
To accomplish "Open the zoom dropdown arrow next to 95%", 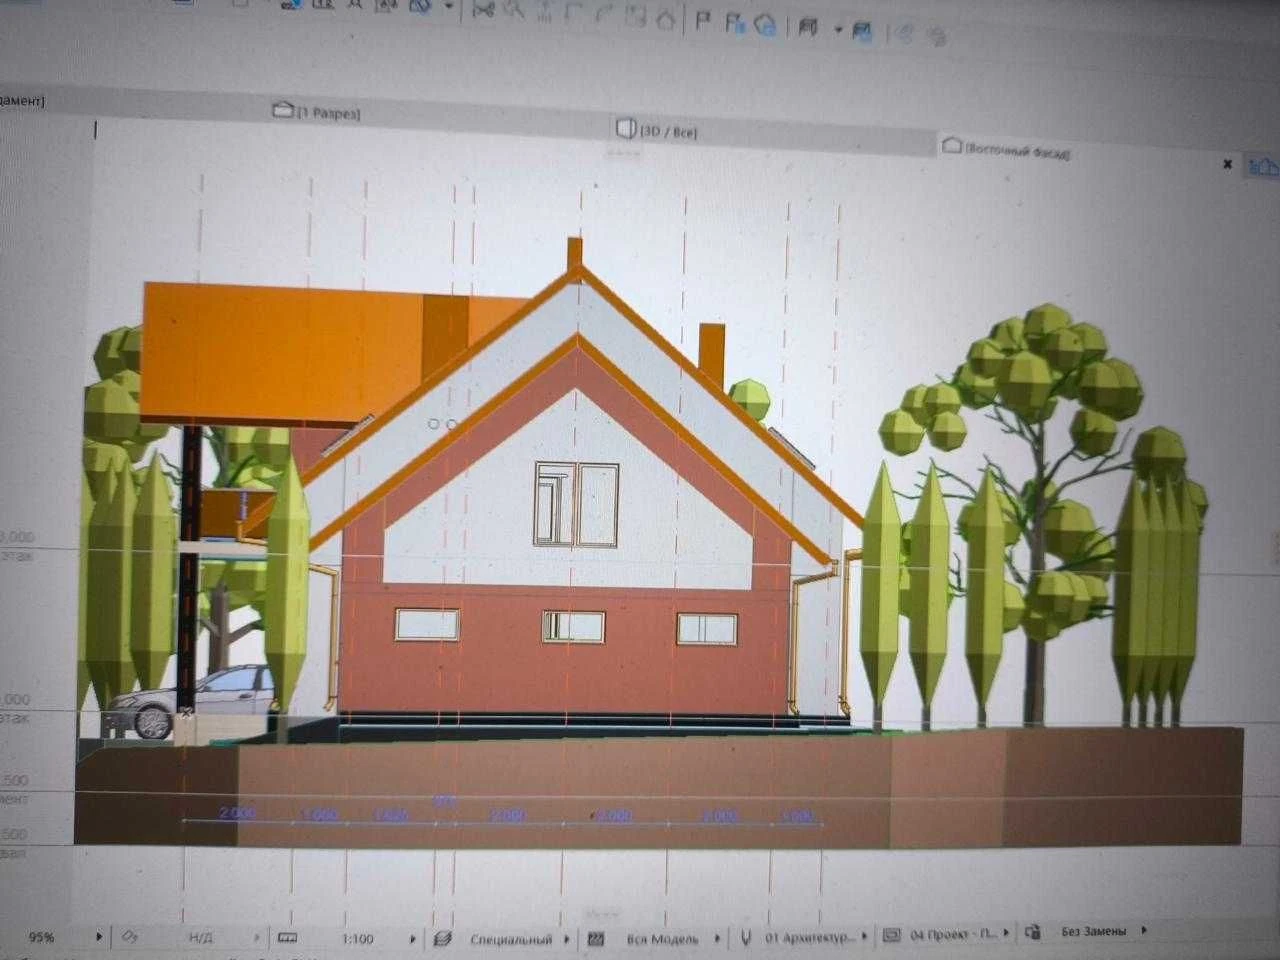I will [98, 937].
